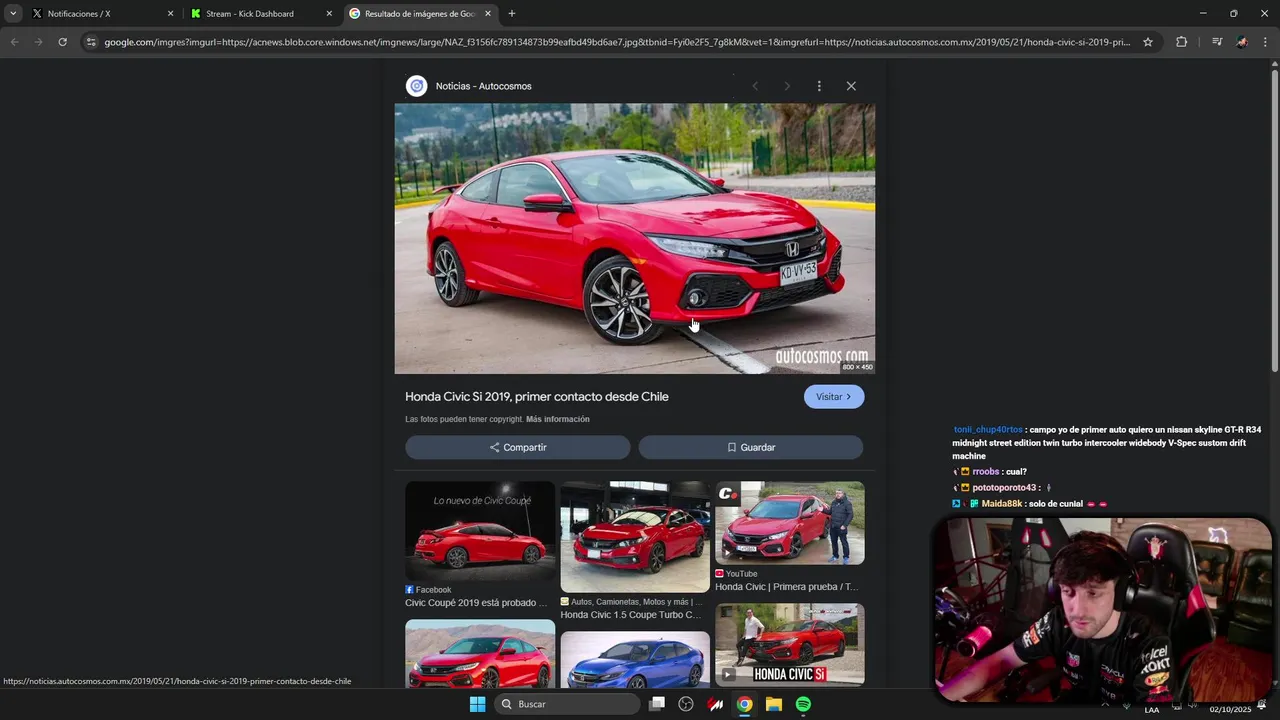The image size is (1280, 720).
Task: Open Google Chrome from the taskbar
Action: [745, 704]
